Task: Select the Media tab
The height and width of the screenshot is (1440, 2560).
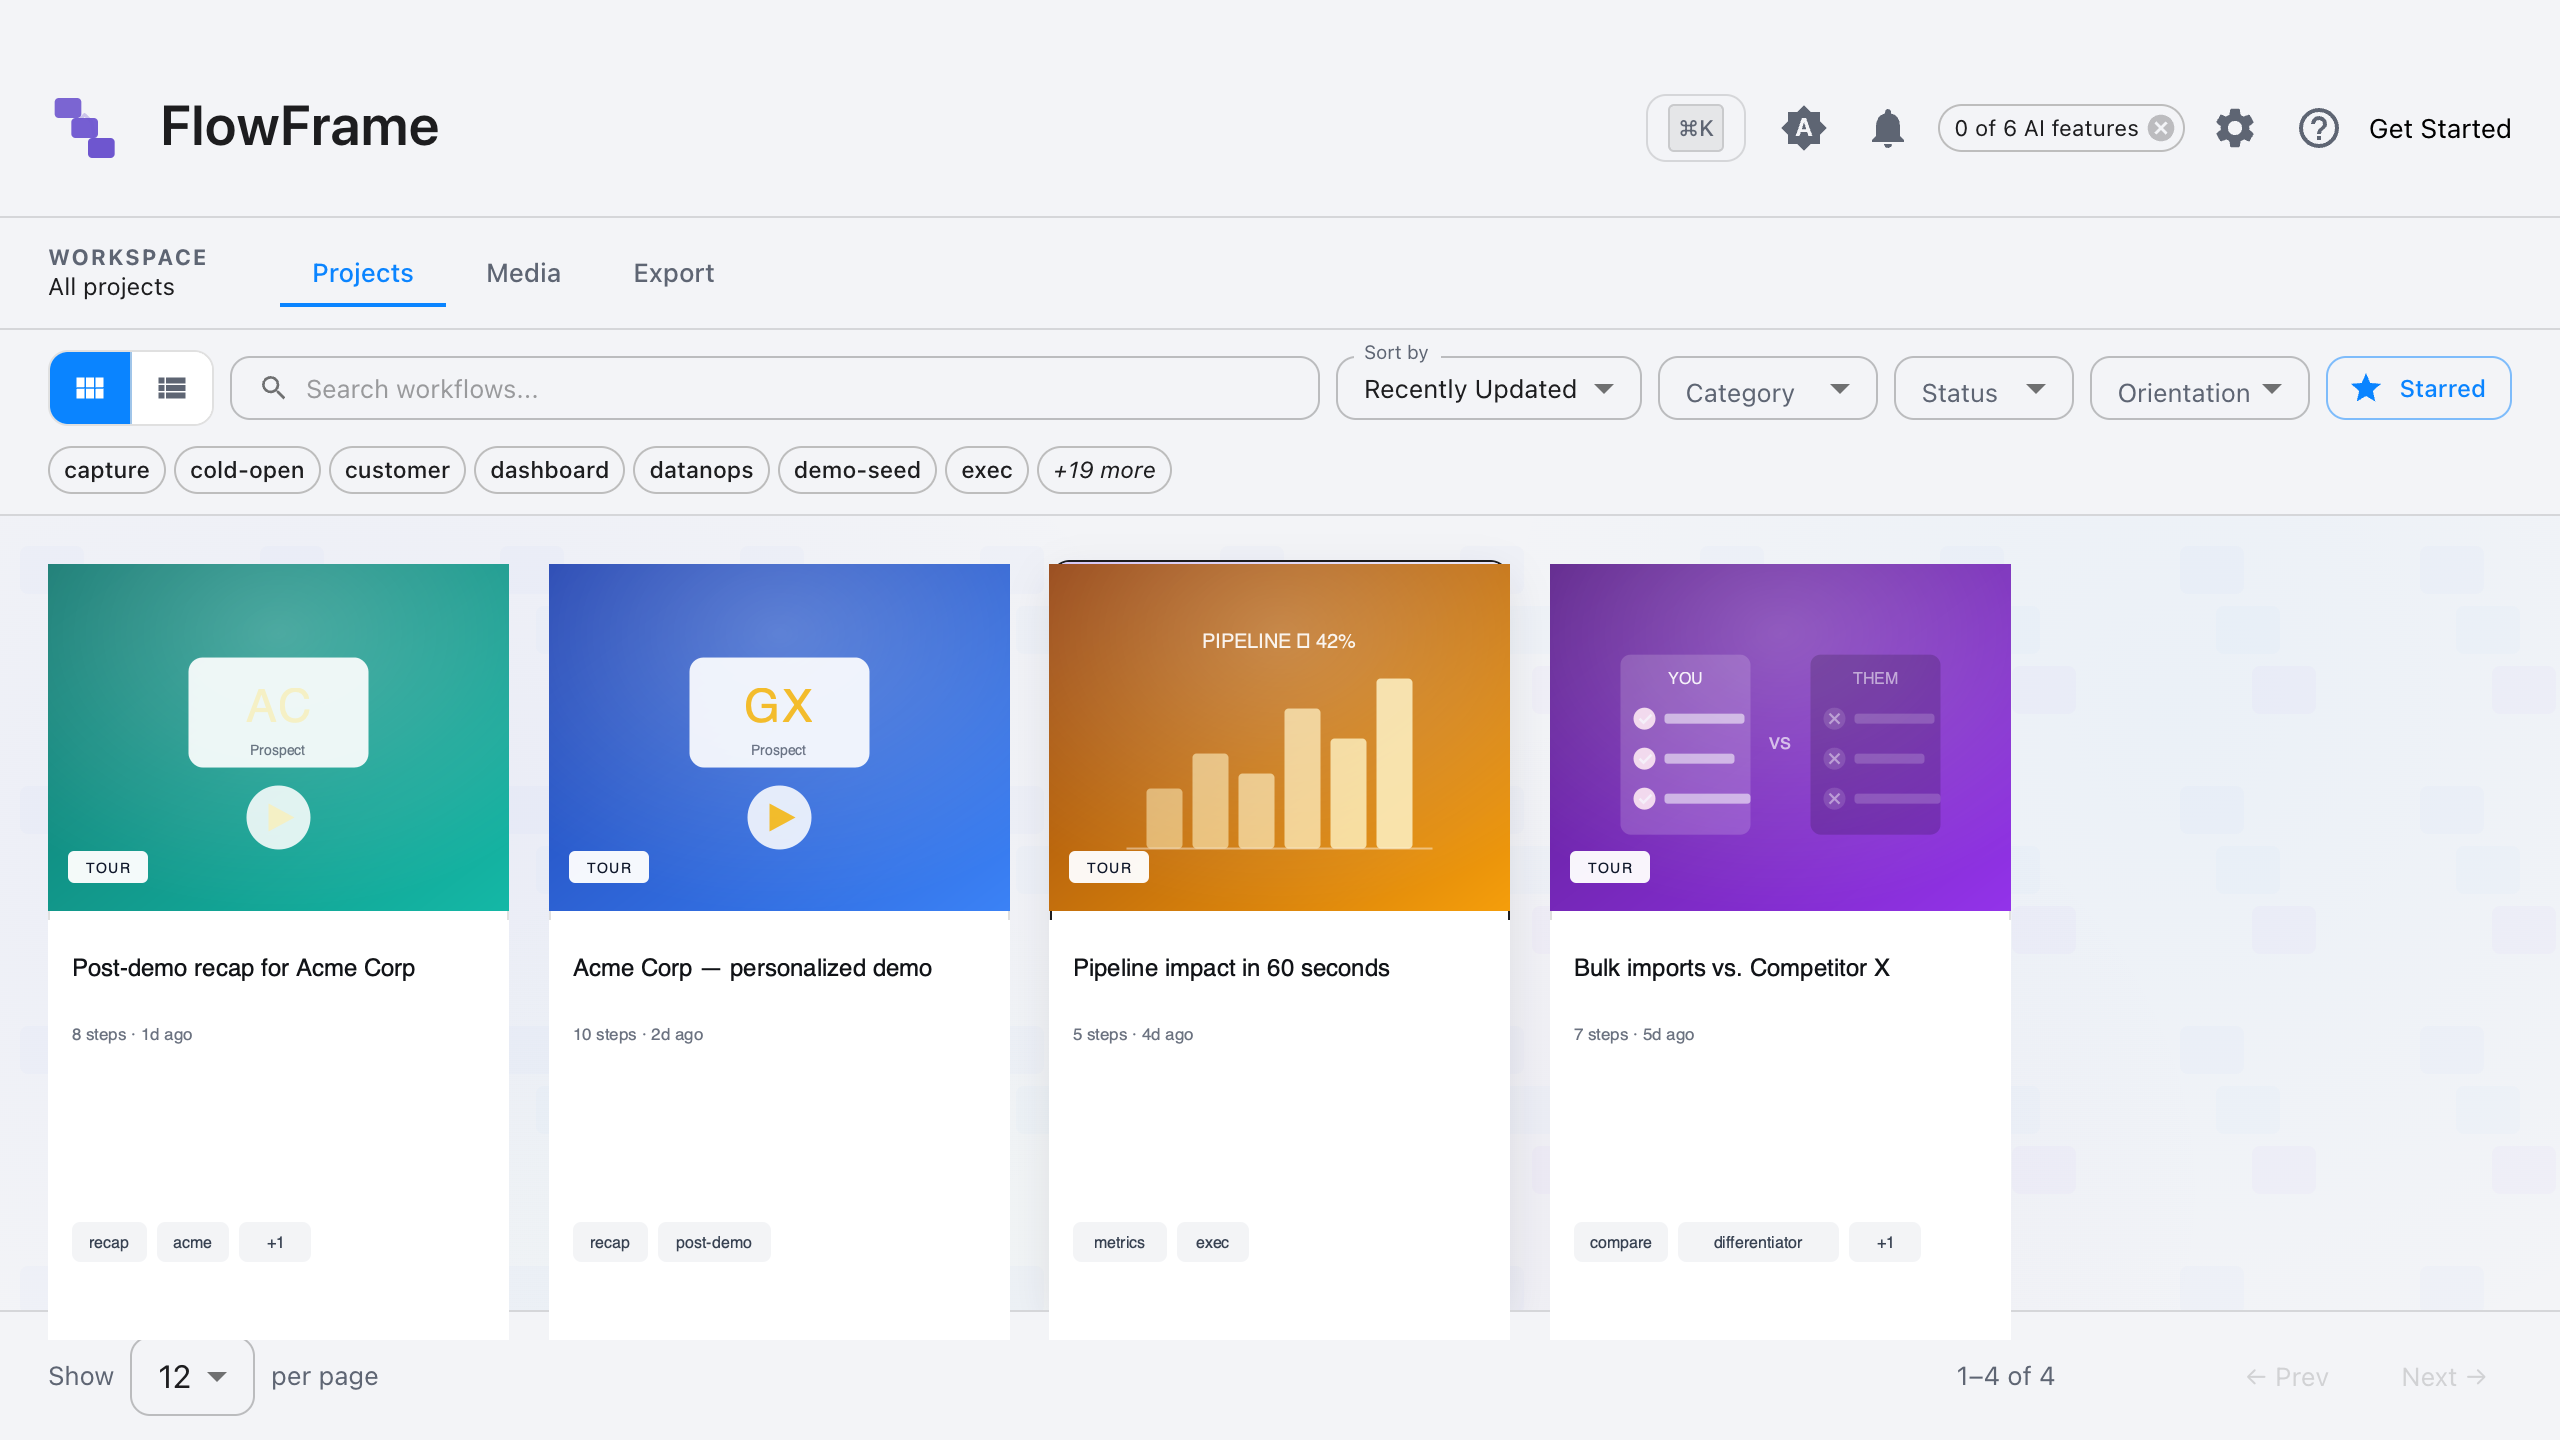Action: pos(523,273)
